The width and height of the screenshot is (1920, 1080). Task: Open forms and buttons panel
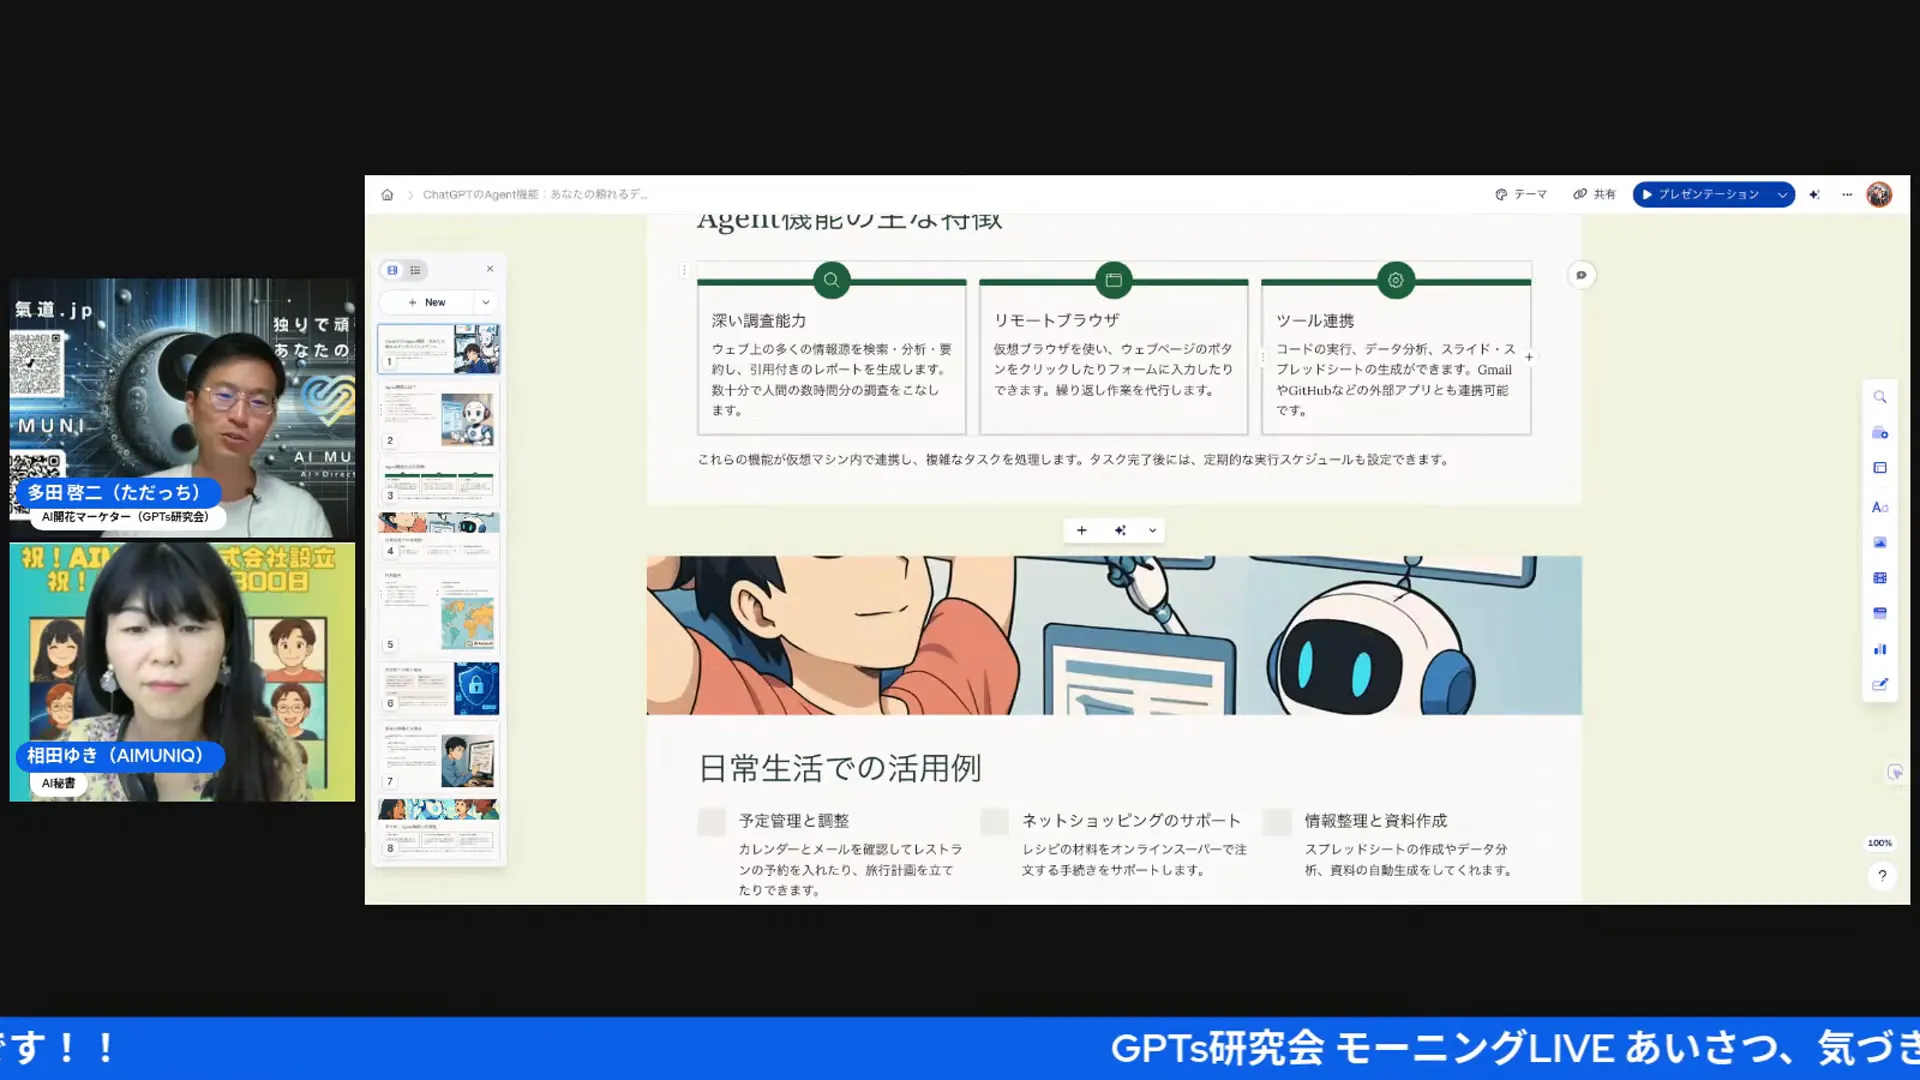tap(1880, 685)
